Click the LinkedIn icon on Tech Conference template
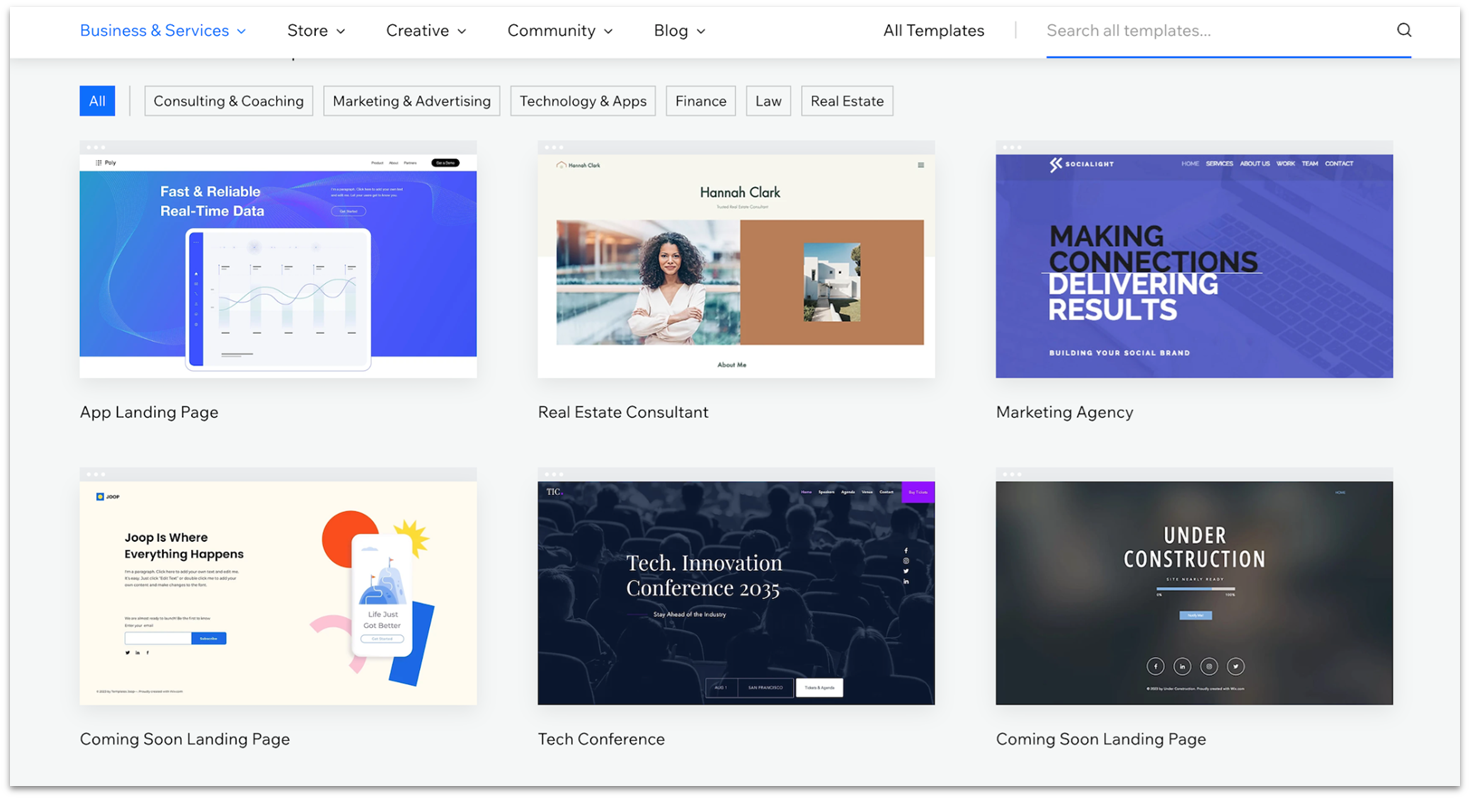Screen dimensions: 1470x799 coord(905,582)
